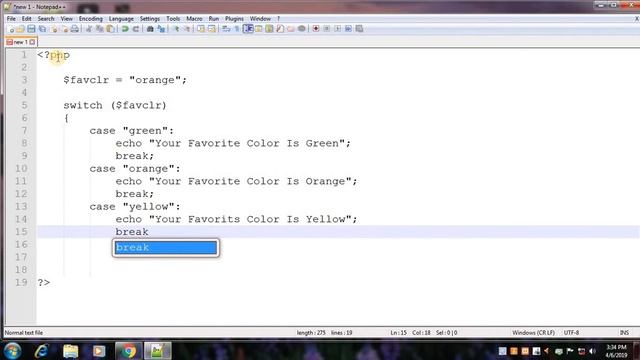This screenshot has height=360, width=640.
Task: Click the macro Playback icon
Action: click(338, 29)
